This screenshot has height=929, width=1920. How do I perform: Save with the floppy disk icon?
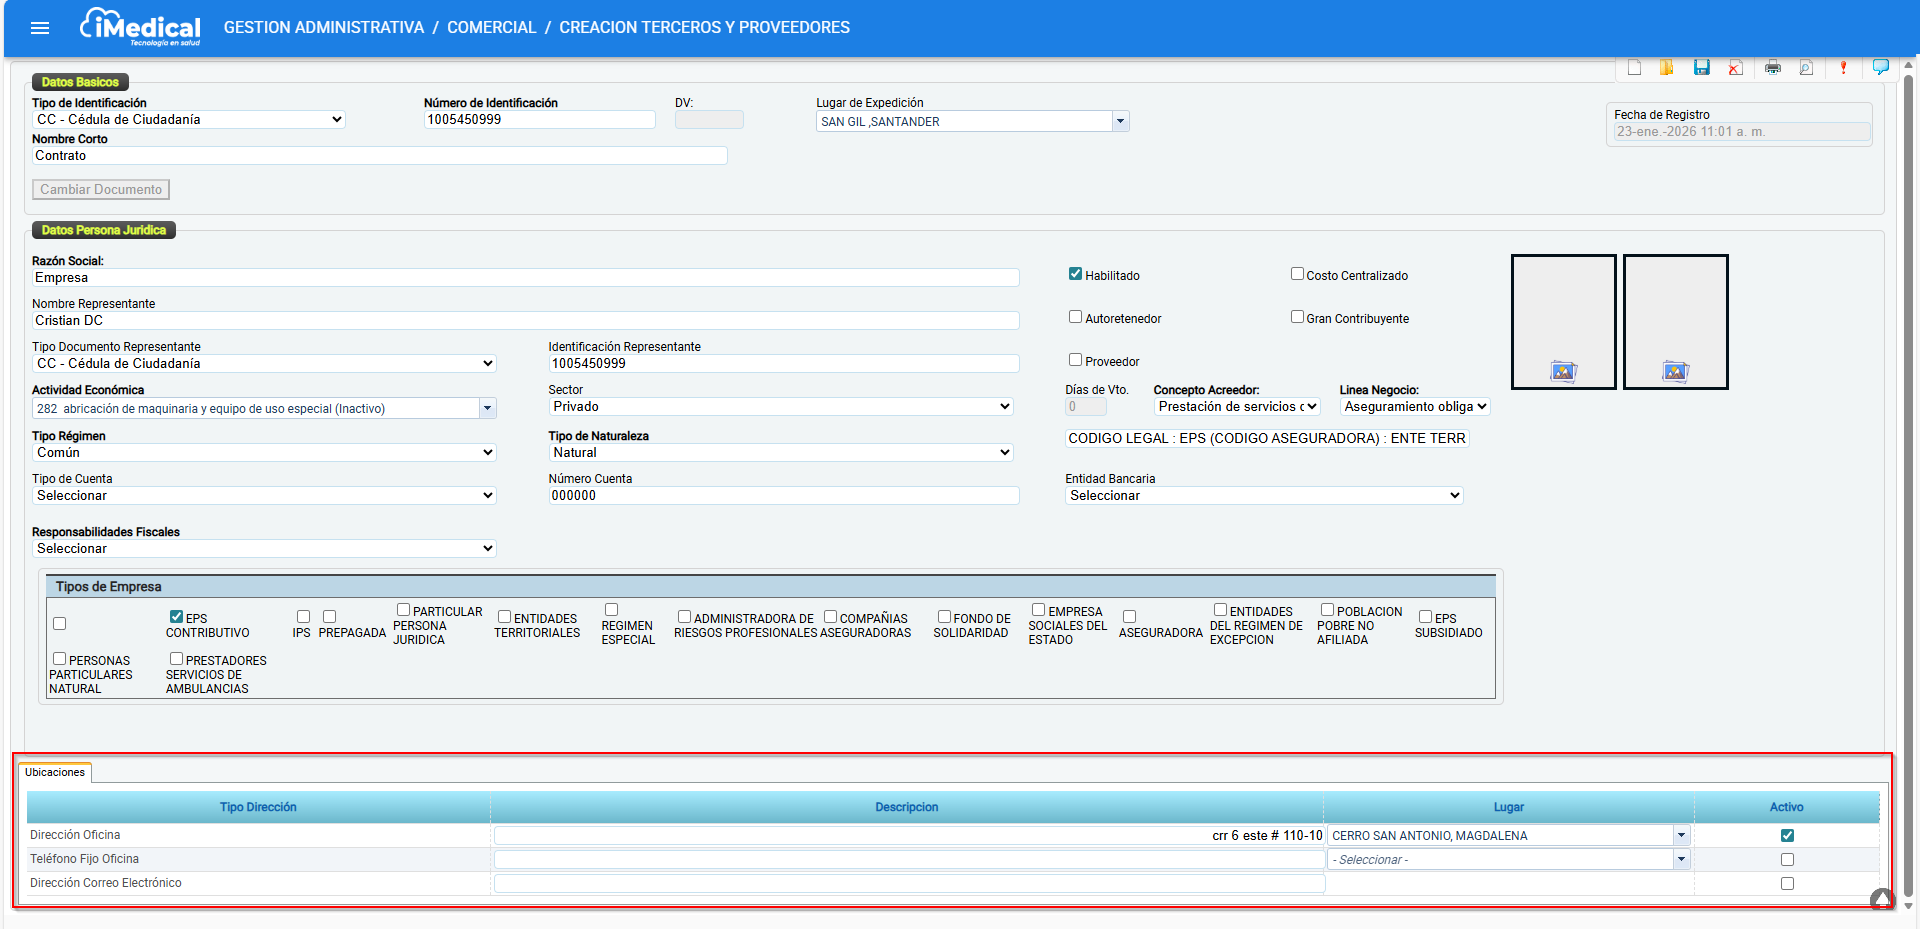tap(1701, 68)
